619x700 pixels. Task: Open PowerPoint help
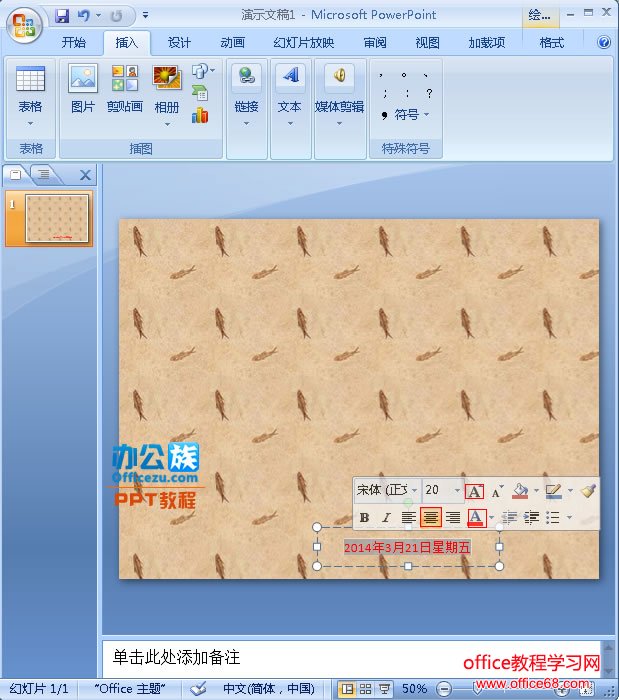(604, 42)
